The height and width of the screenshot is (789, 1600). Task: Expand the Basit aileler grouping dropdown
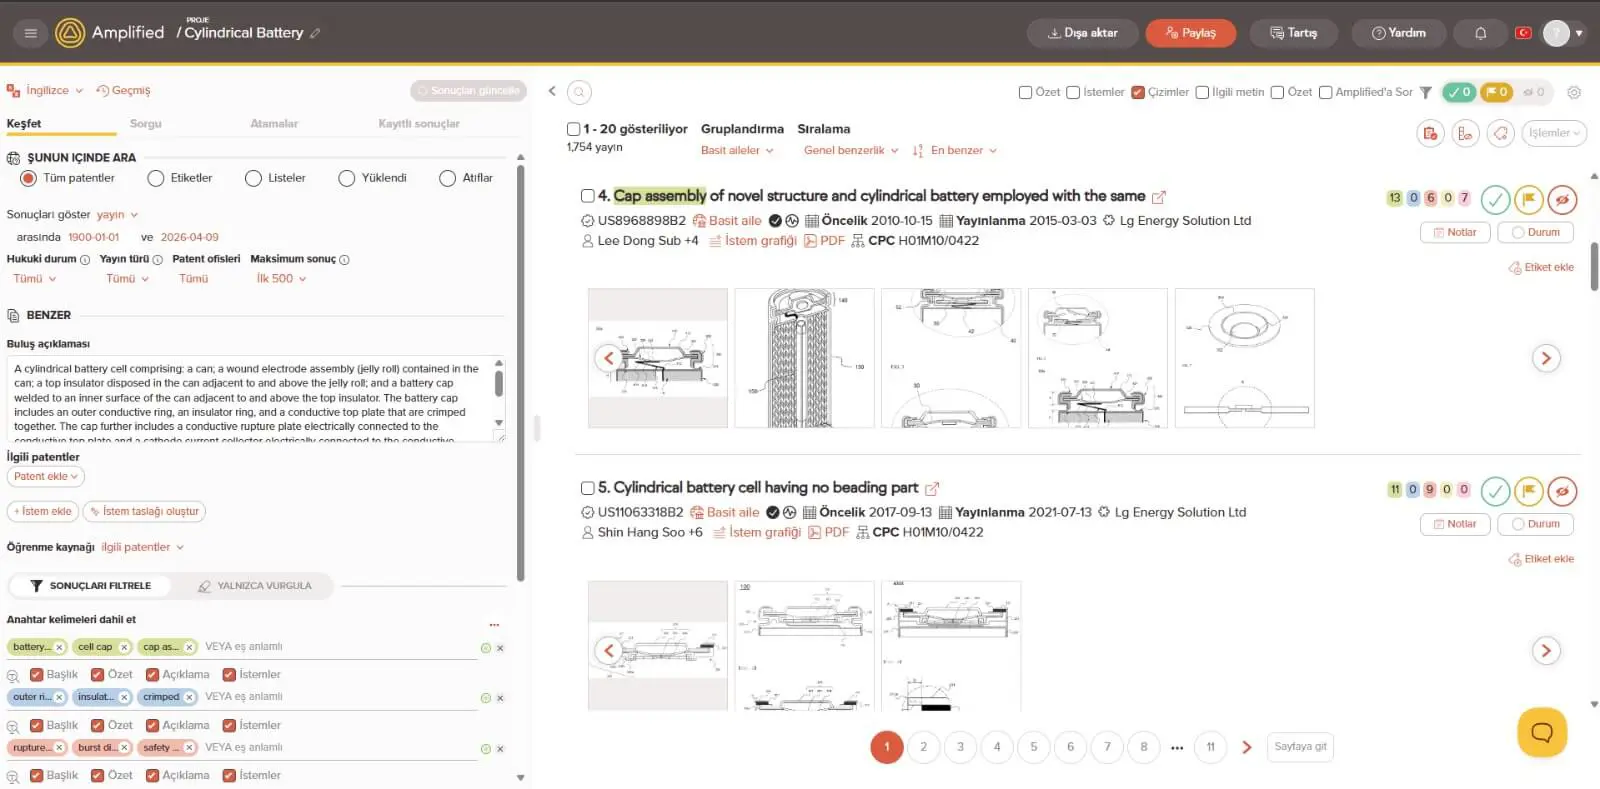(737, 150)
